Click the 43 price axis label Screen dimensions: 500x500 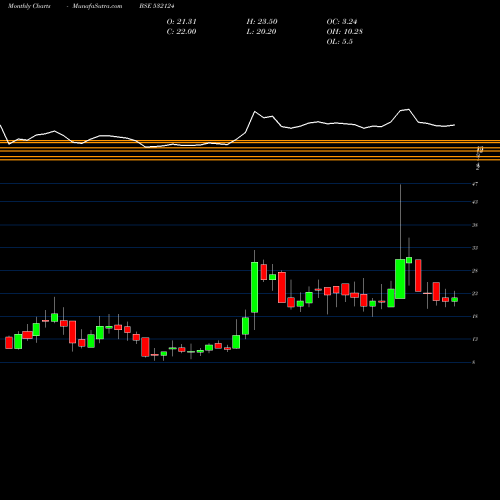(475, 202)
